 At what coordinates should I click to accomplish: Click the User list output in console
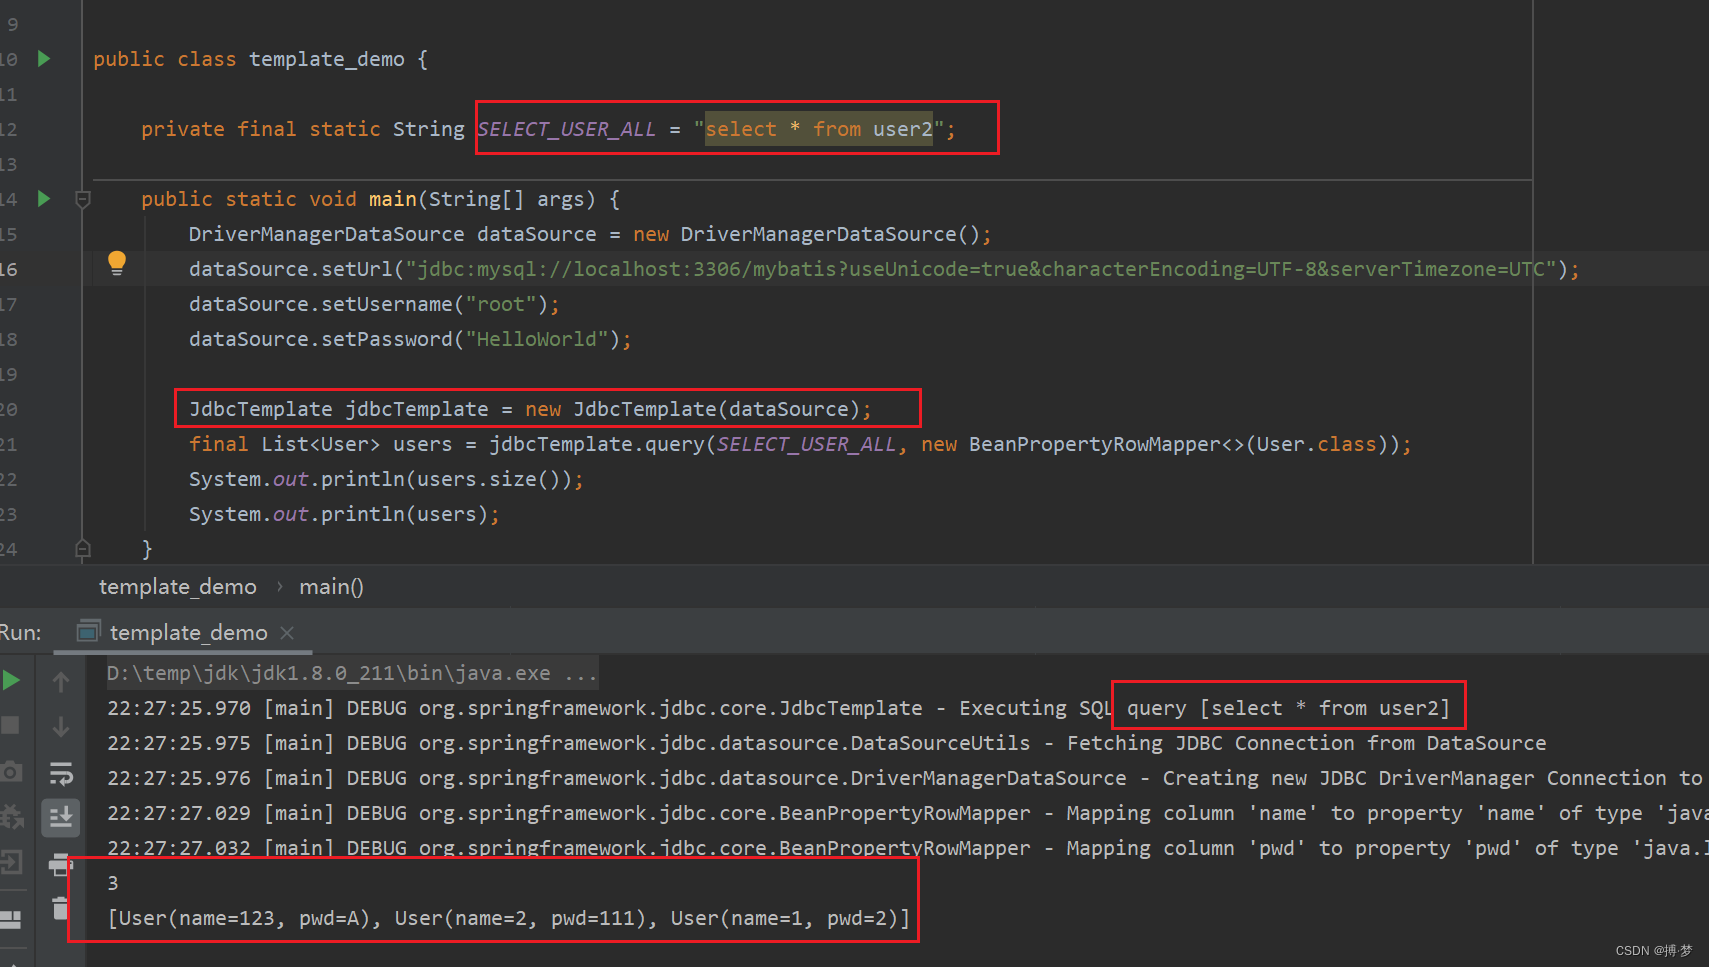[x=509, y=918]
